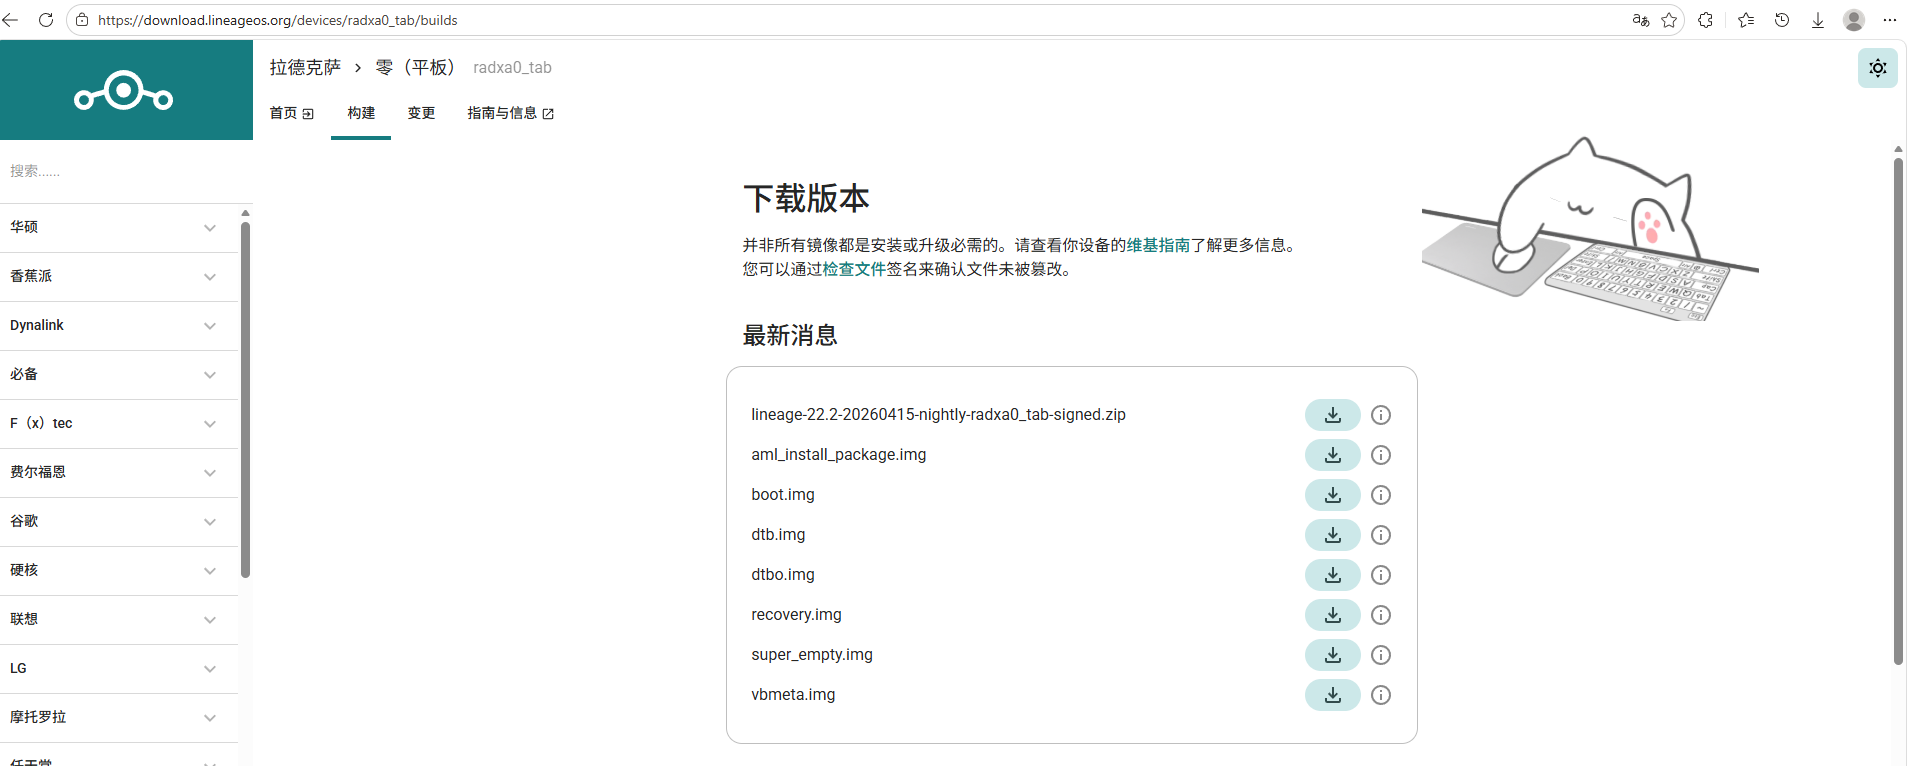This screenshot has width=1909, height=766.
Task: Click the vbmeta.img filename text
Action: [793, 695]
